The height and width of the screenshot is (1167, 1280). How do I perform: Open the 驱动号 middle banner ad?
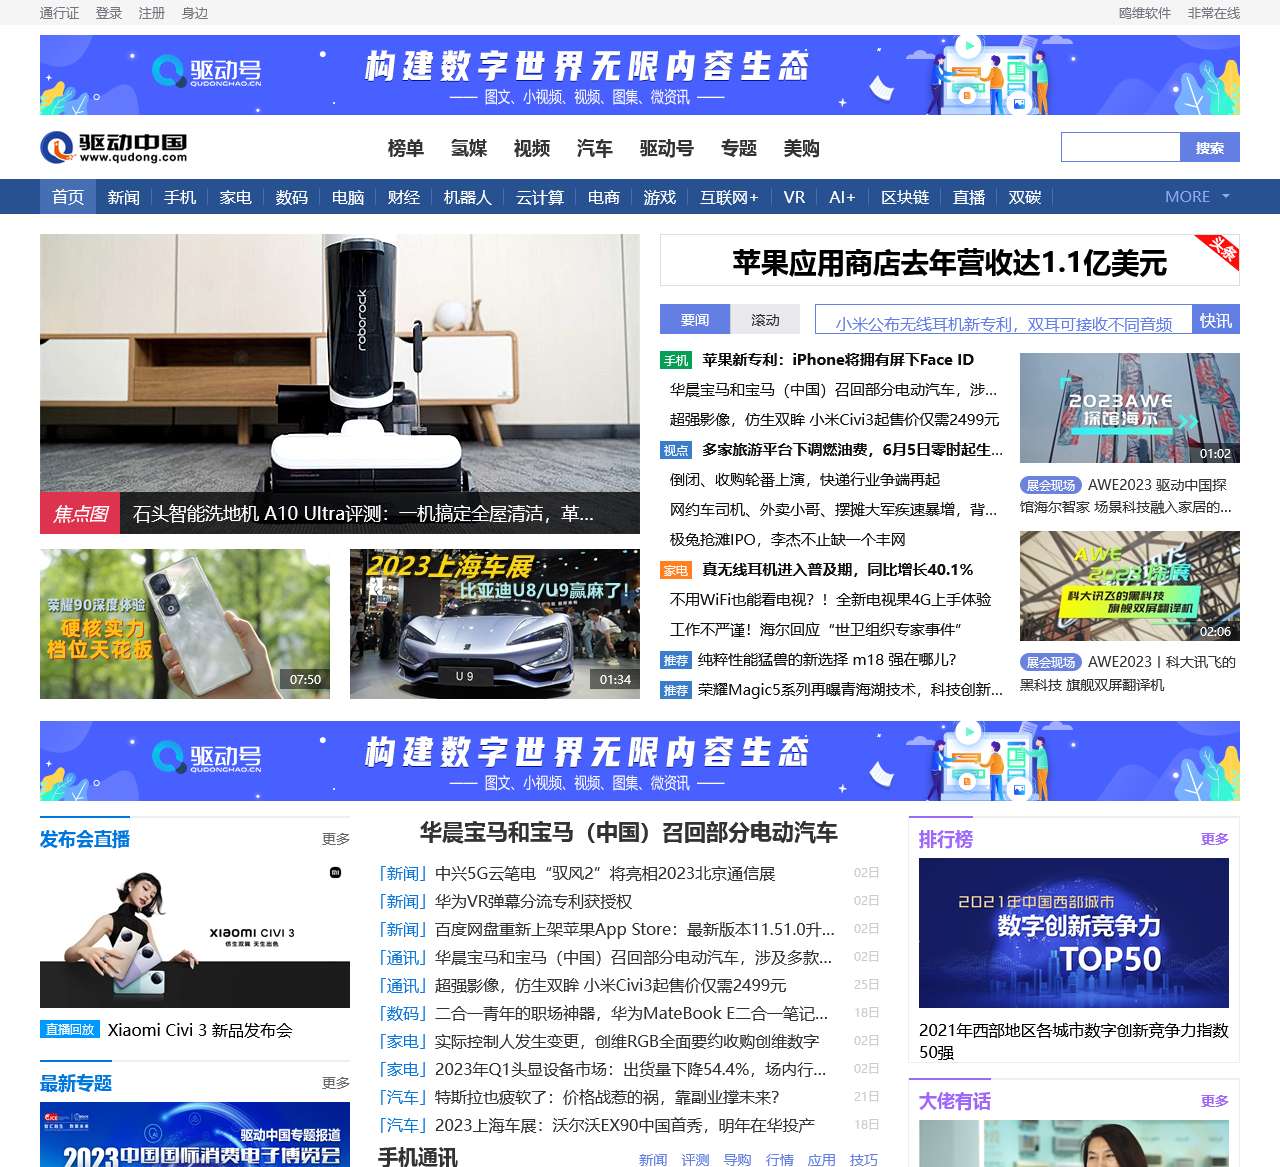[640, 761]
